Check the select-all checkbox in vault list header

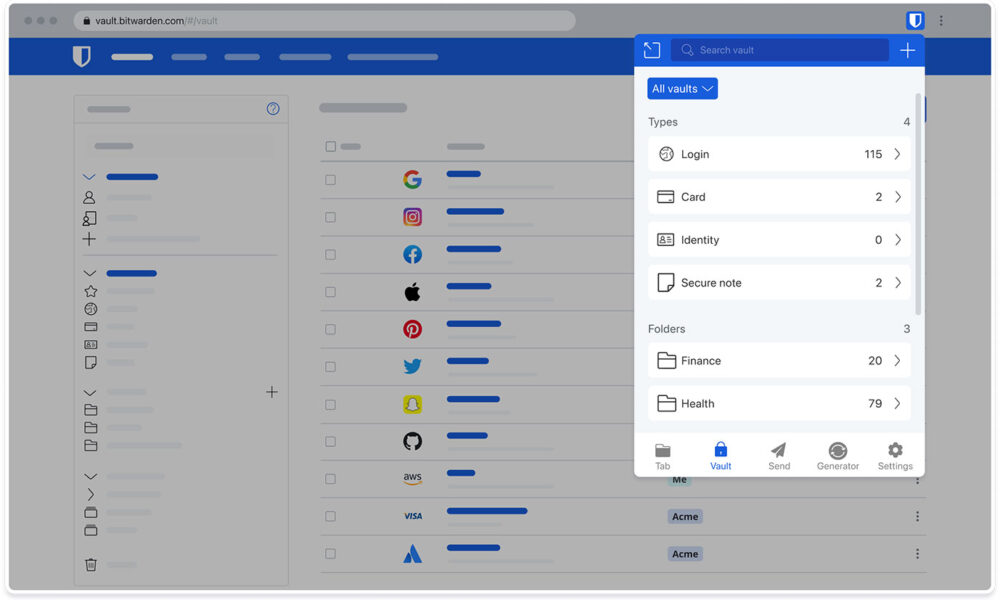point(330,147)
